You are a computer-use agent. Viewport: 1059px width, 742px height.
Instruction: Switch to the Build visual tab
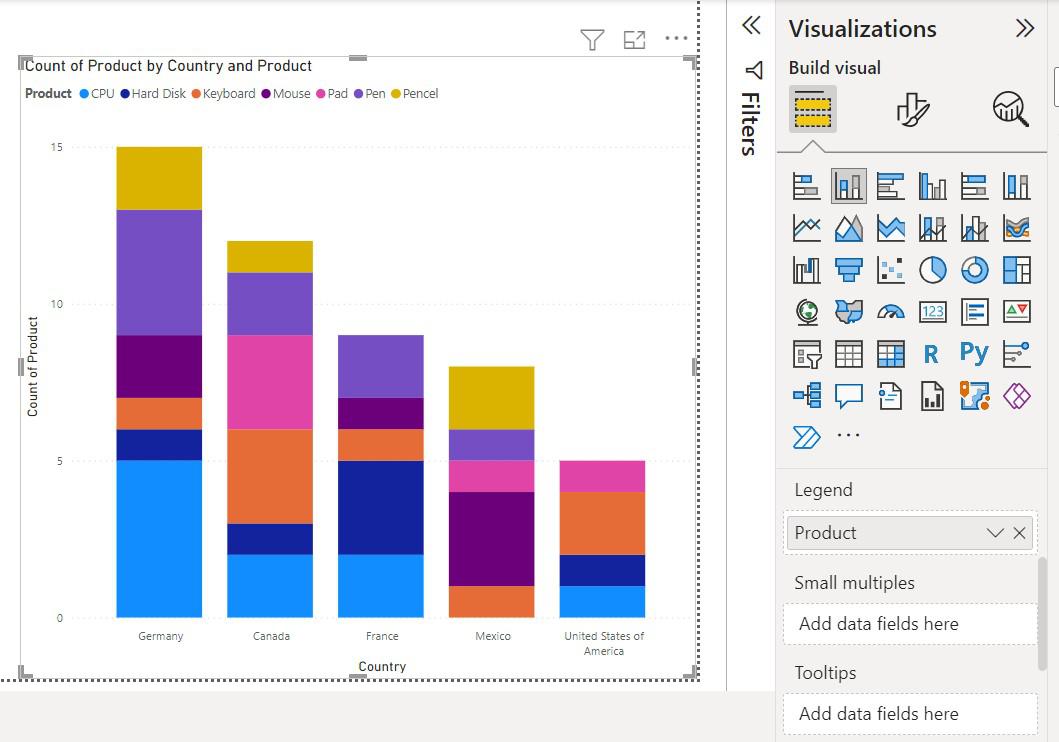click(x=812, y=109)
